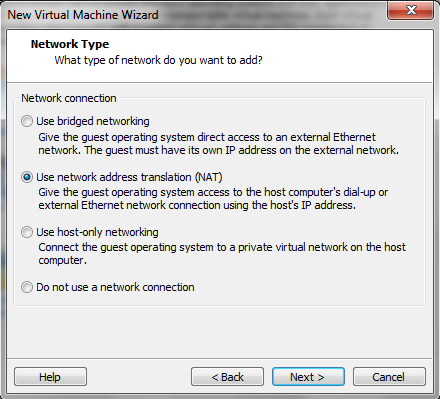Click the Network connection group box label
This screenshot has height=399, width=440.
click(x=69, y=98)
